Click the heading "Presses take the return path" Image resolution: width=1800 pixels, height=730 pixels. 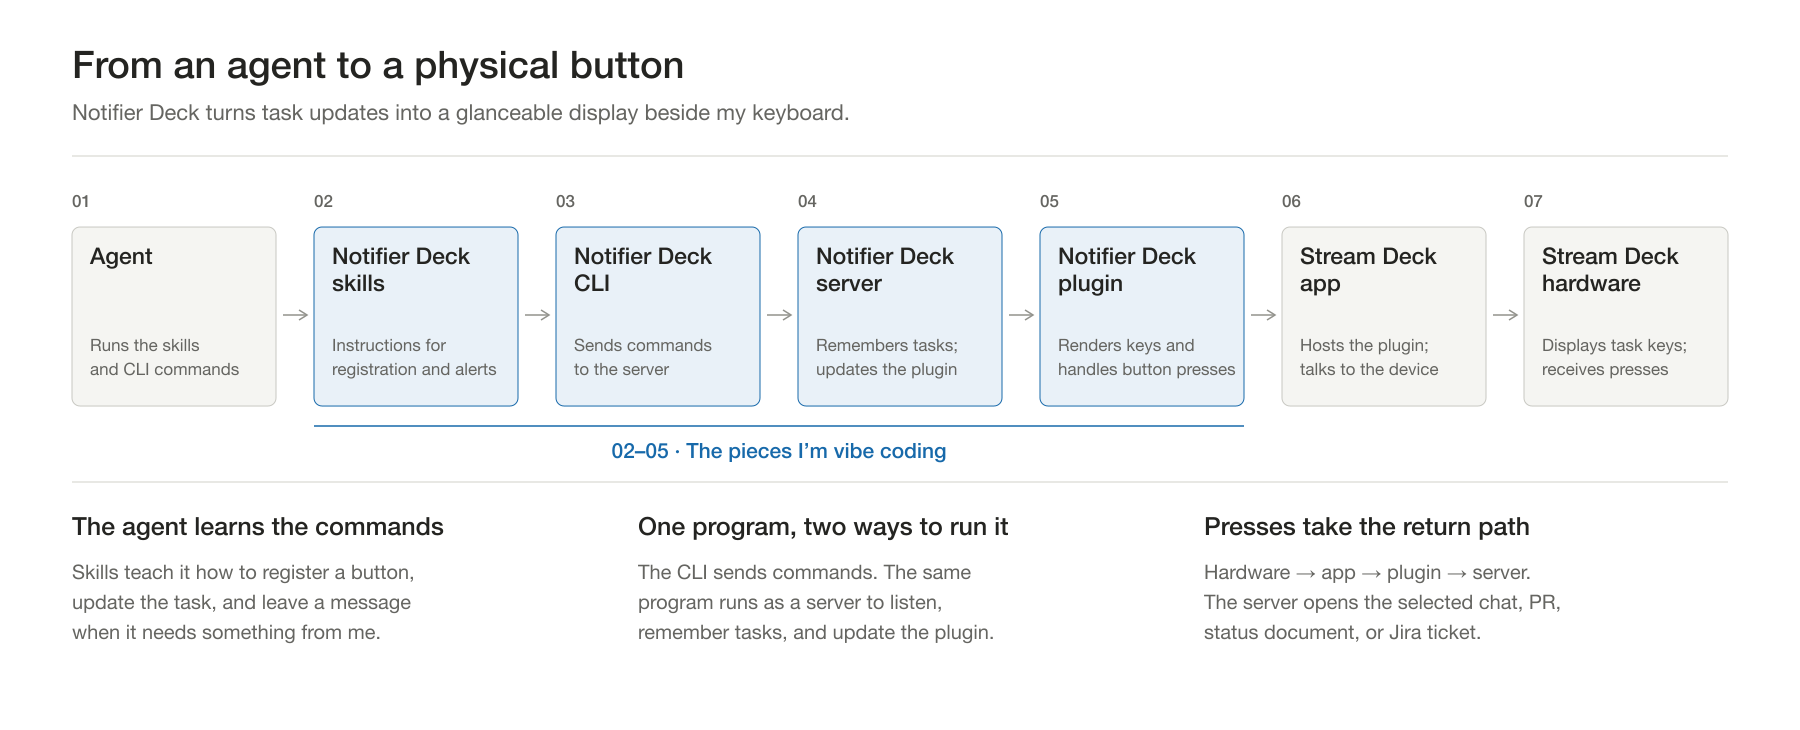[1367, 527]
